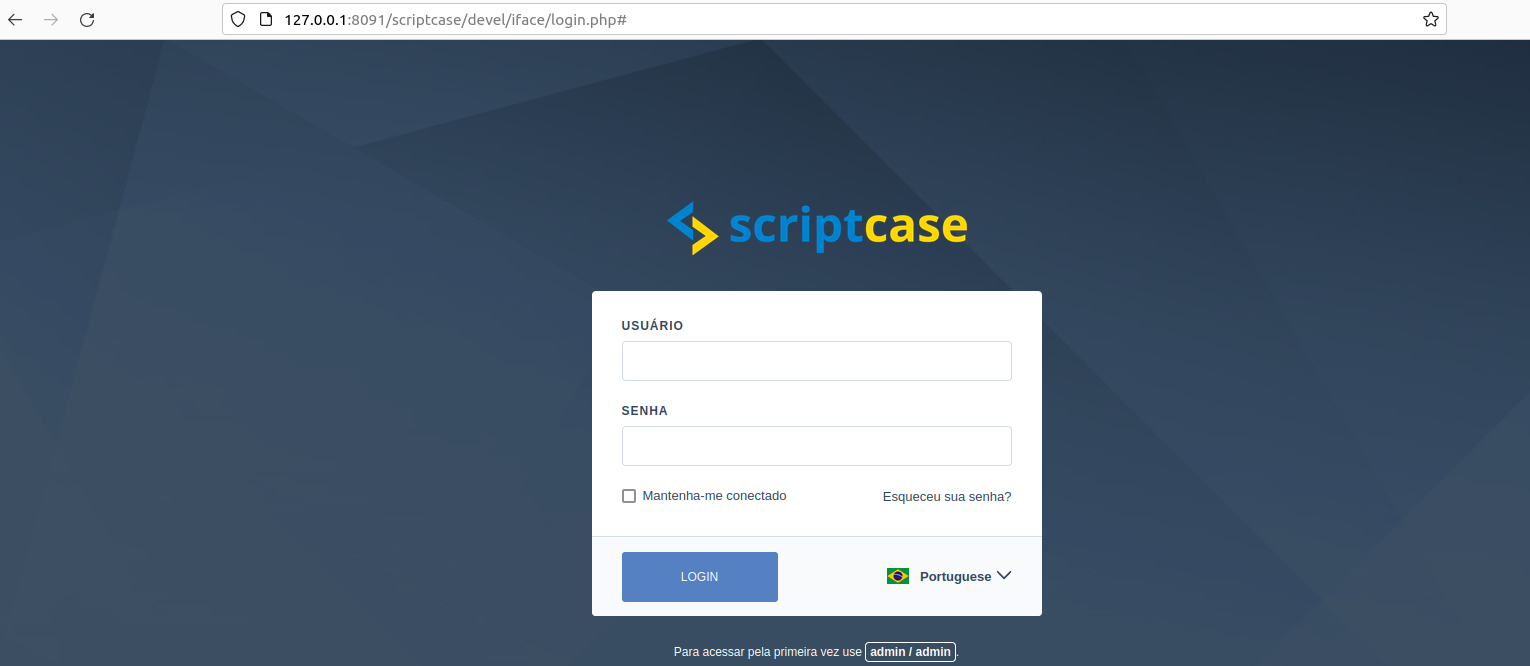The image size is (1530, 666).
Task: Click the USUÁRIO label text
Action: point(652,326)
